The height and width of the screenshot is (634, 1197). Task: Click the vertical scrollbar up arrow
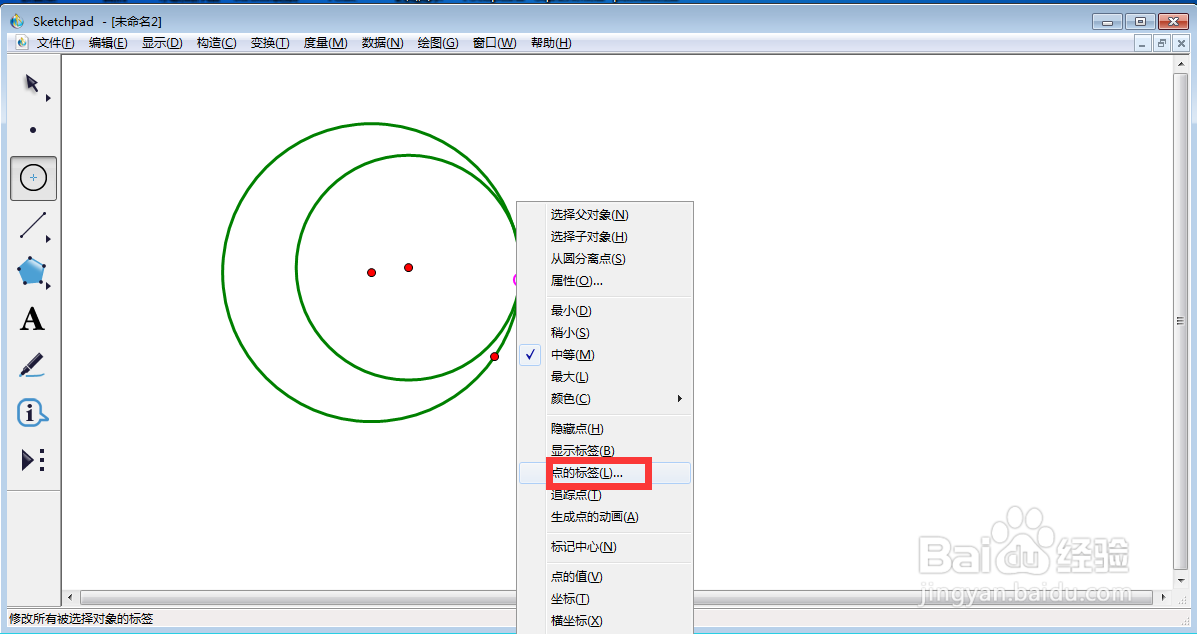pos(1181,65)
